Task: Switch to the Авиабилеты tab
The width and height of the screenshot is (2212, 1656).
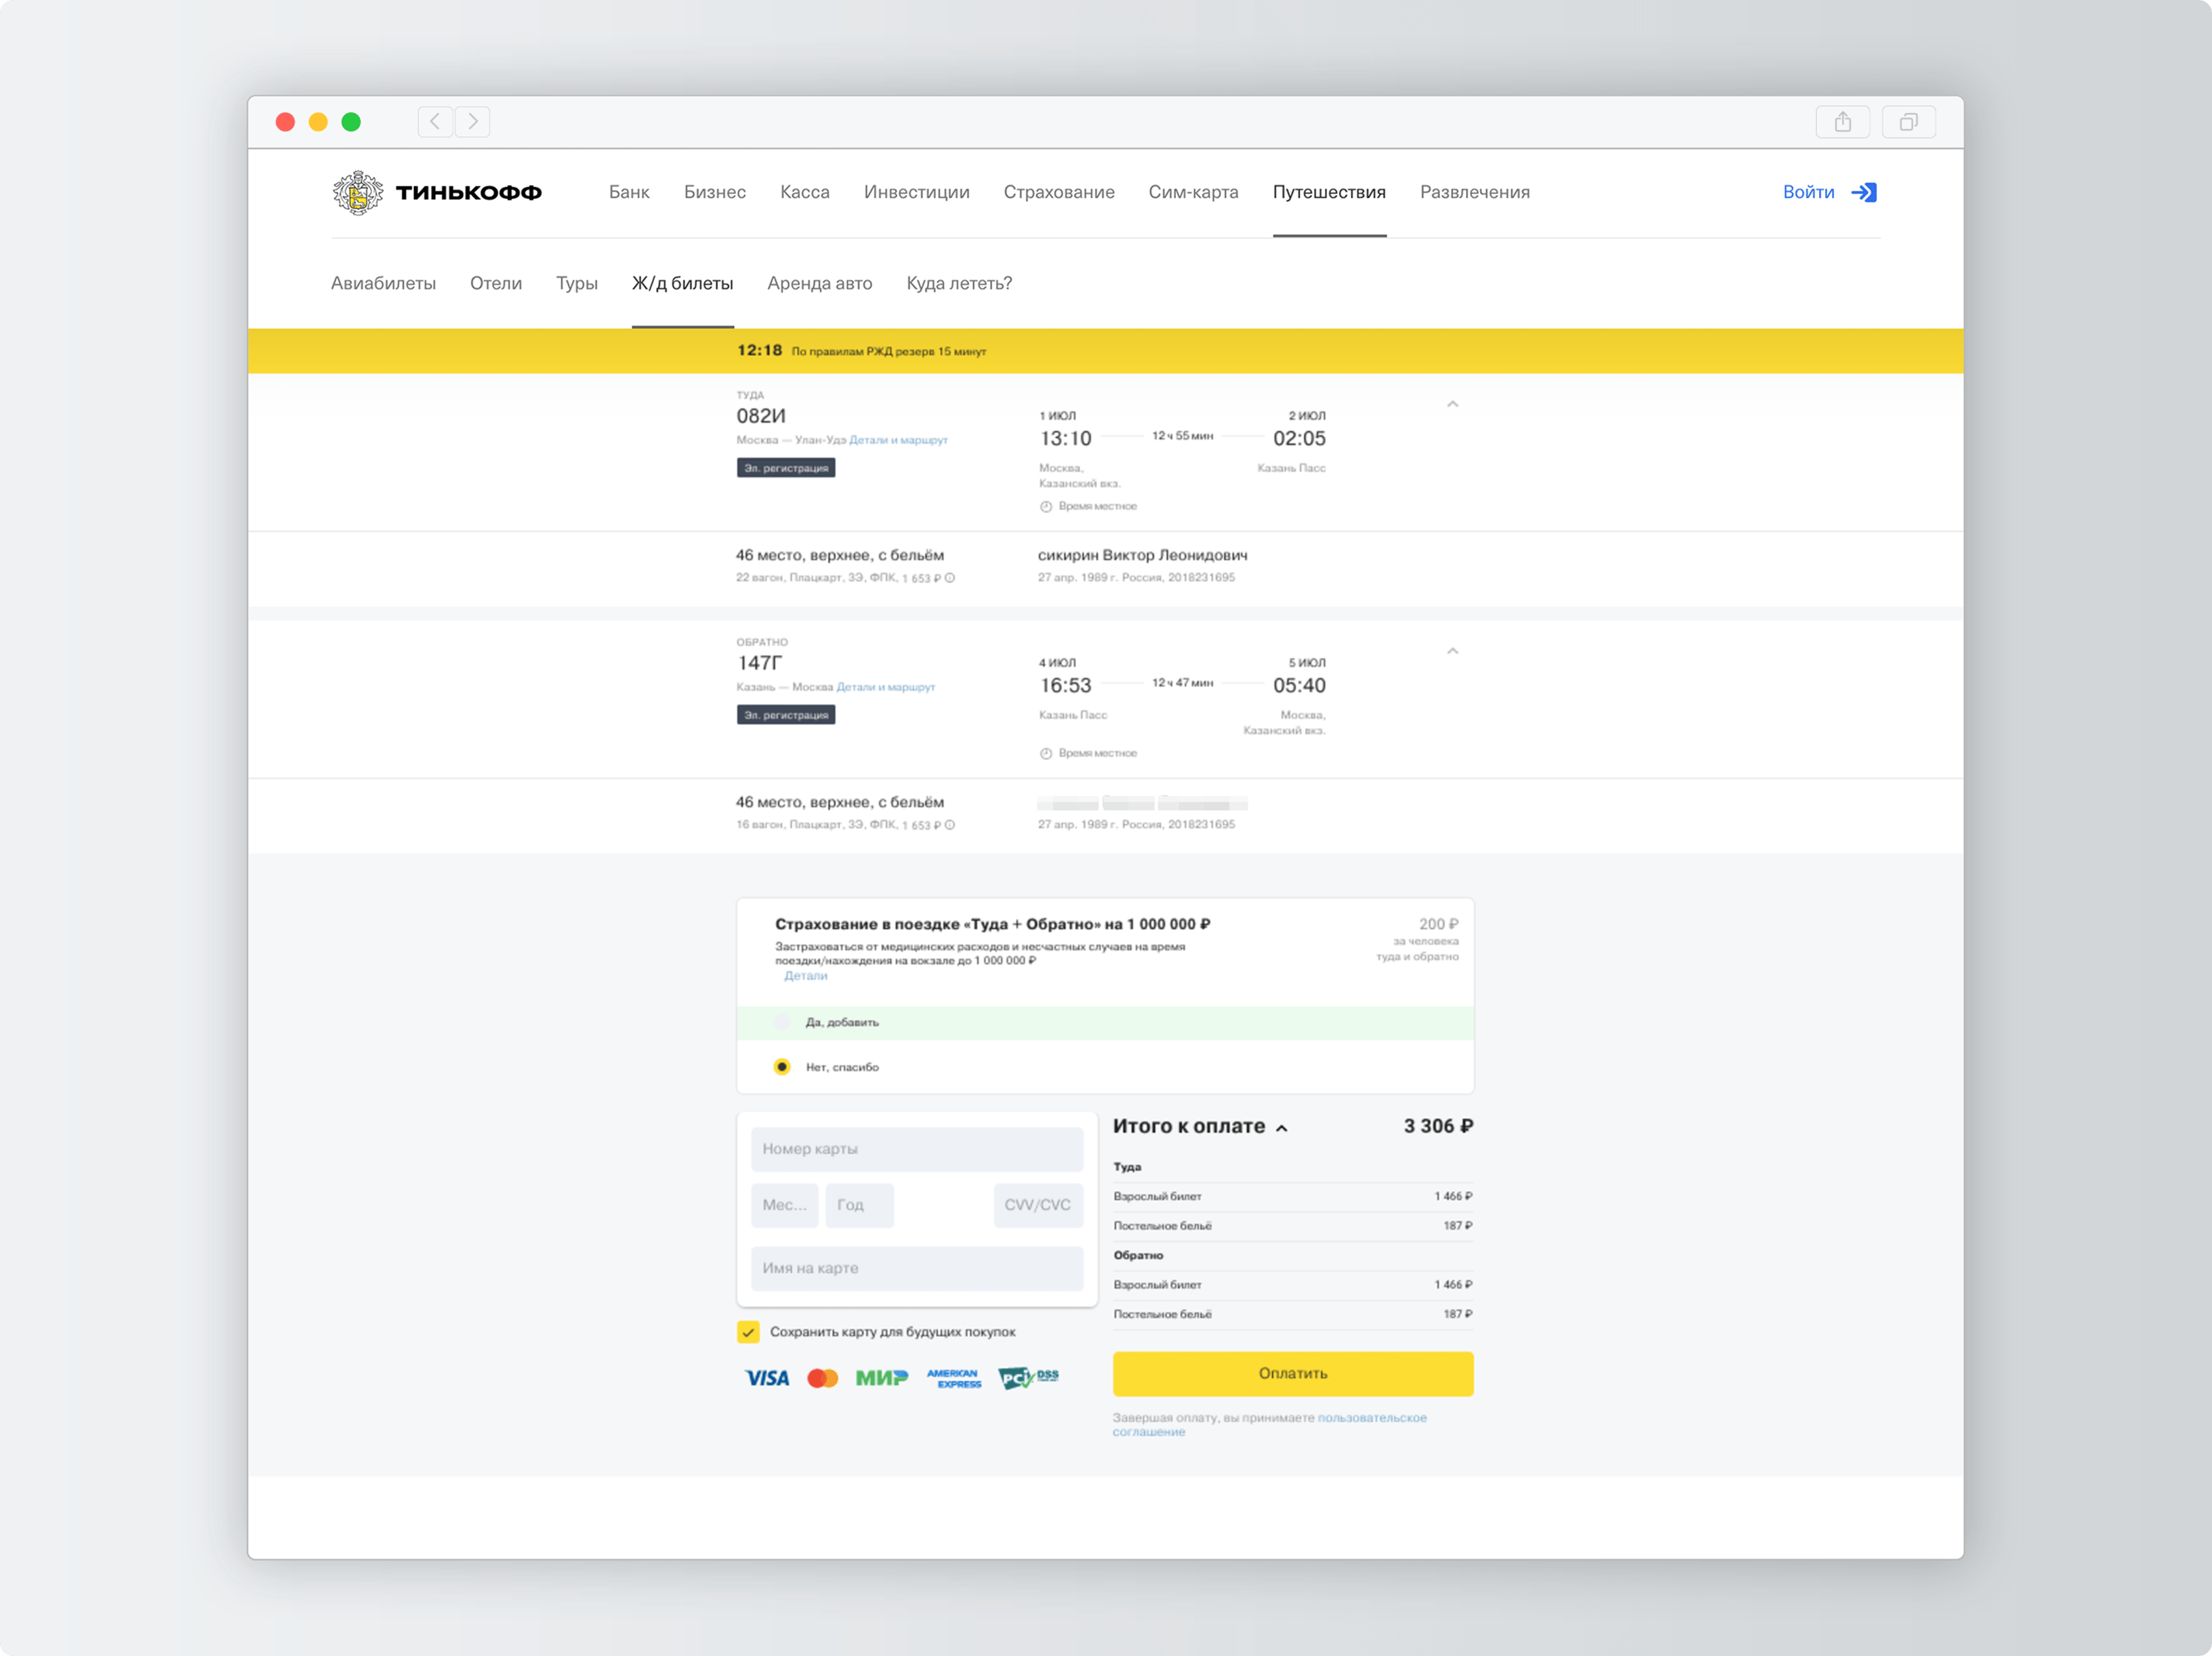Action: point(384,282)
